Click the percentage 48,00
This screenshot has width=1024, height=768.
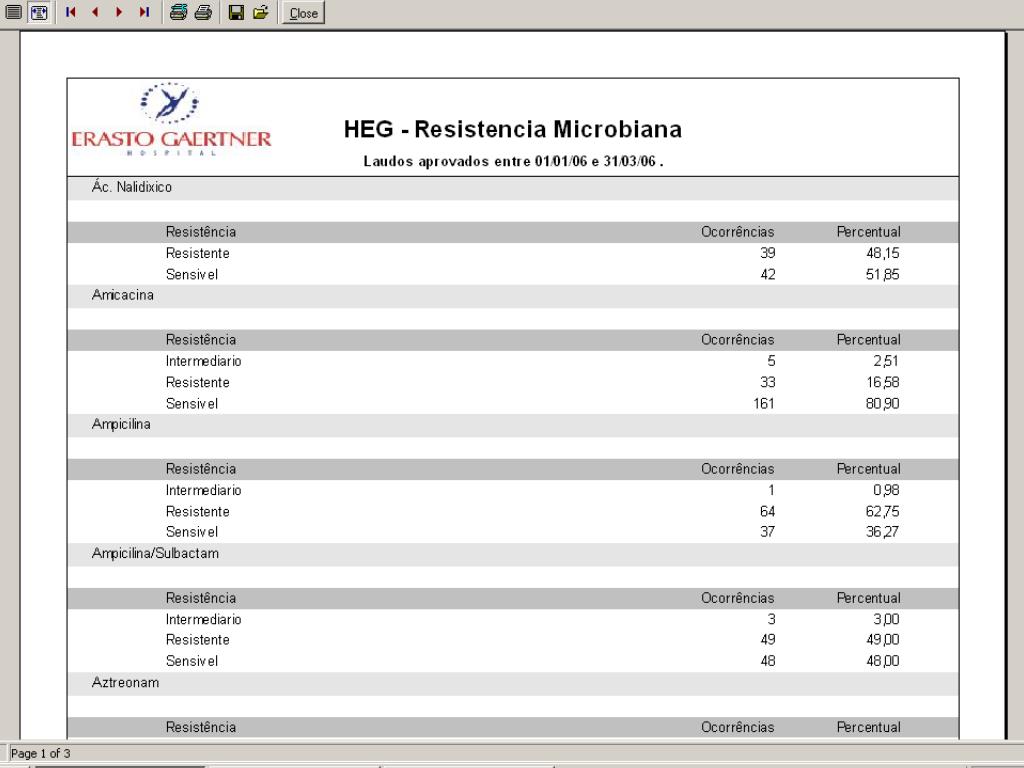[x=883, y=661]
